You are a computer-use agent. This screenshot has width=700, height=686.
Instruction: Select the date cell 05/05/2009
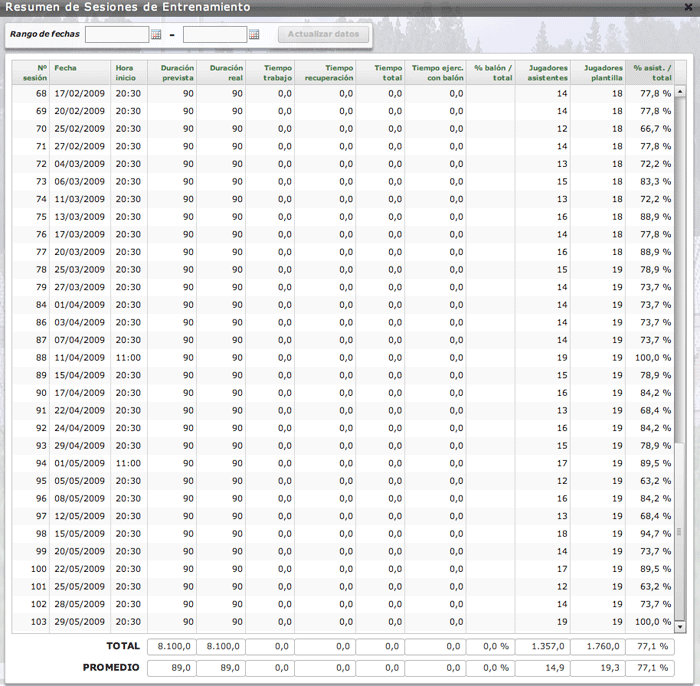pyautogui.click(x=79, y=481)
